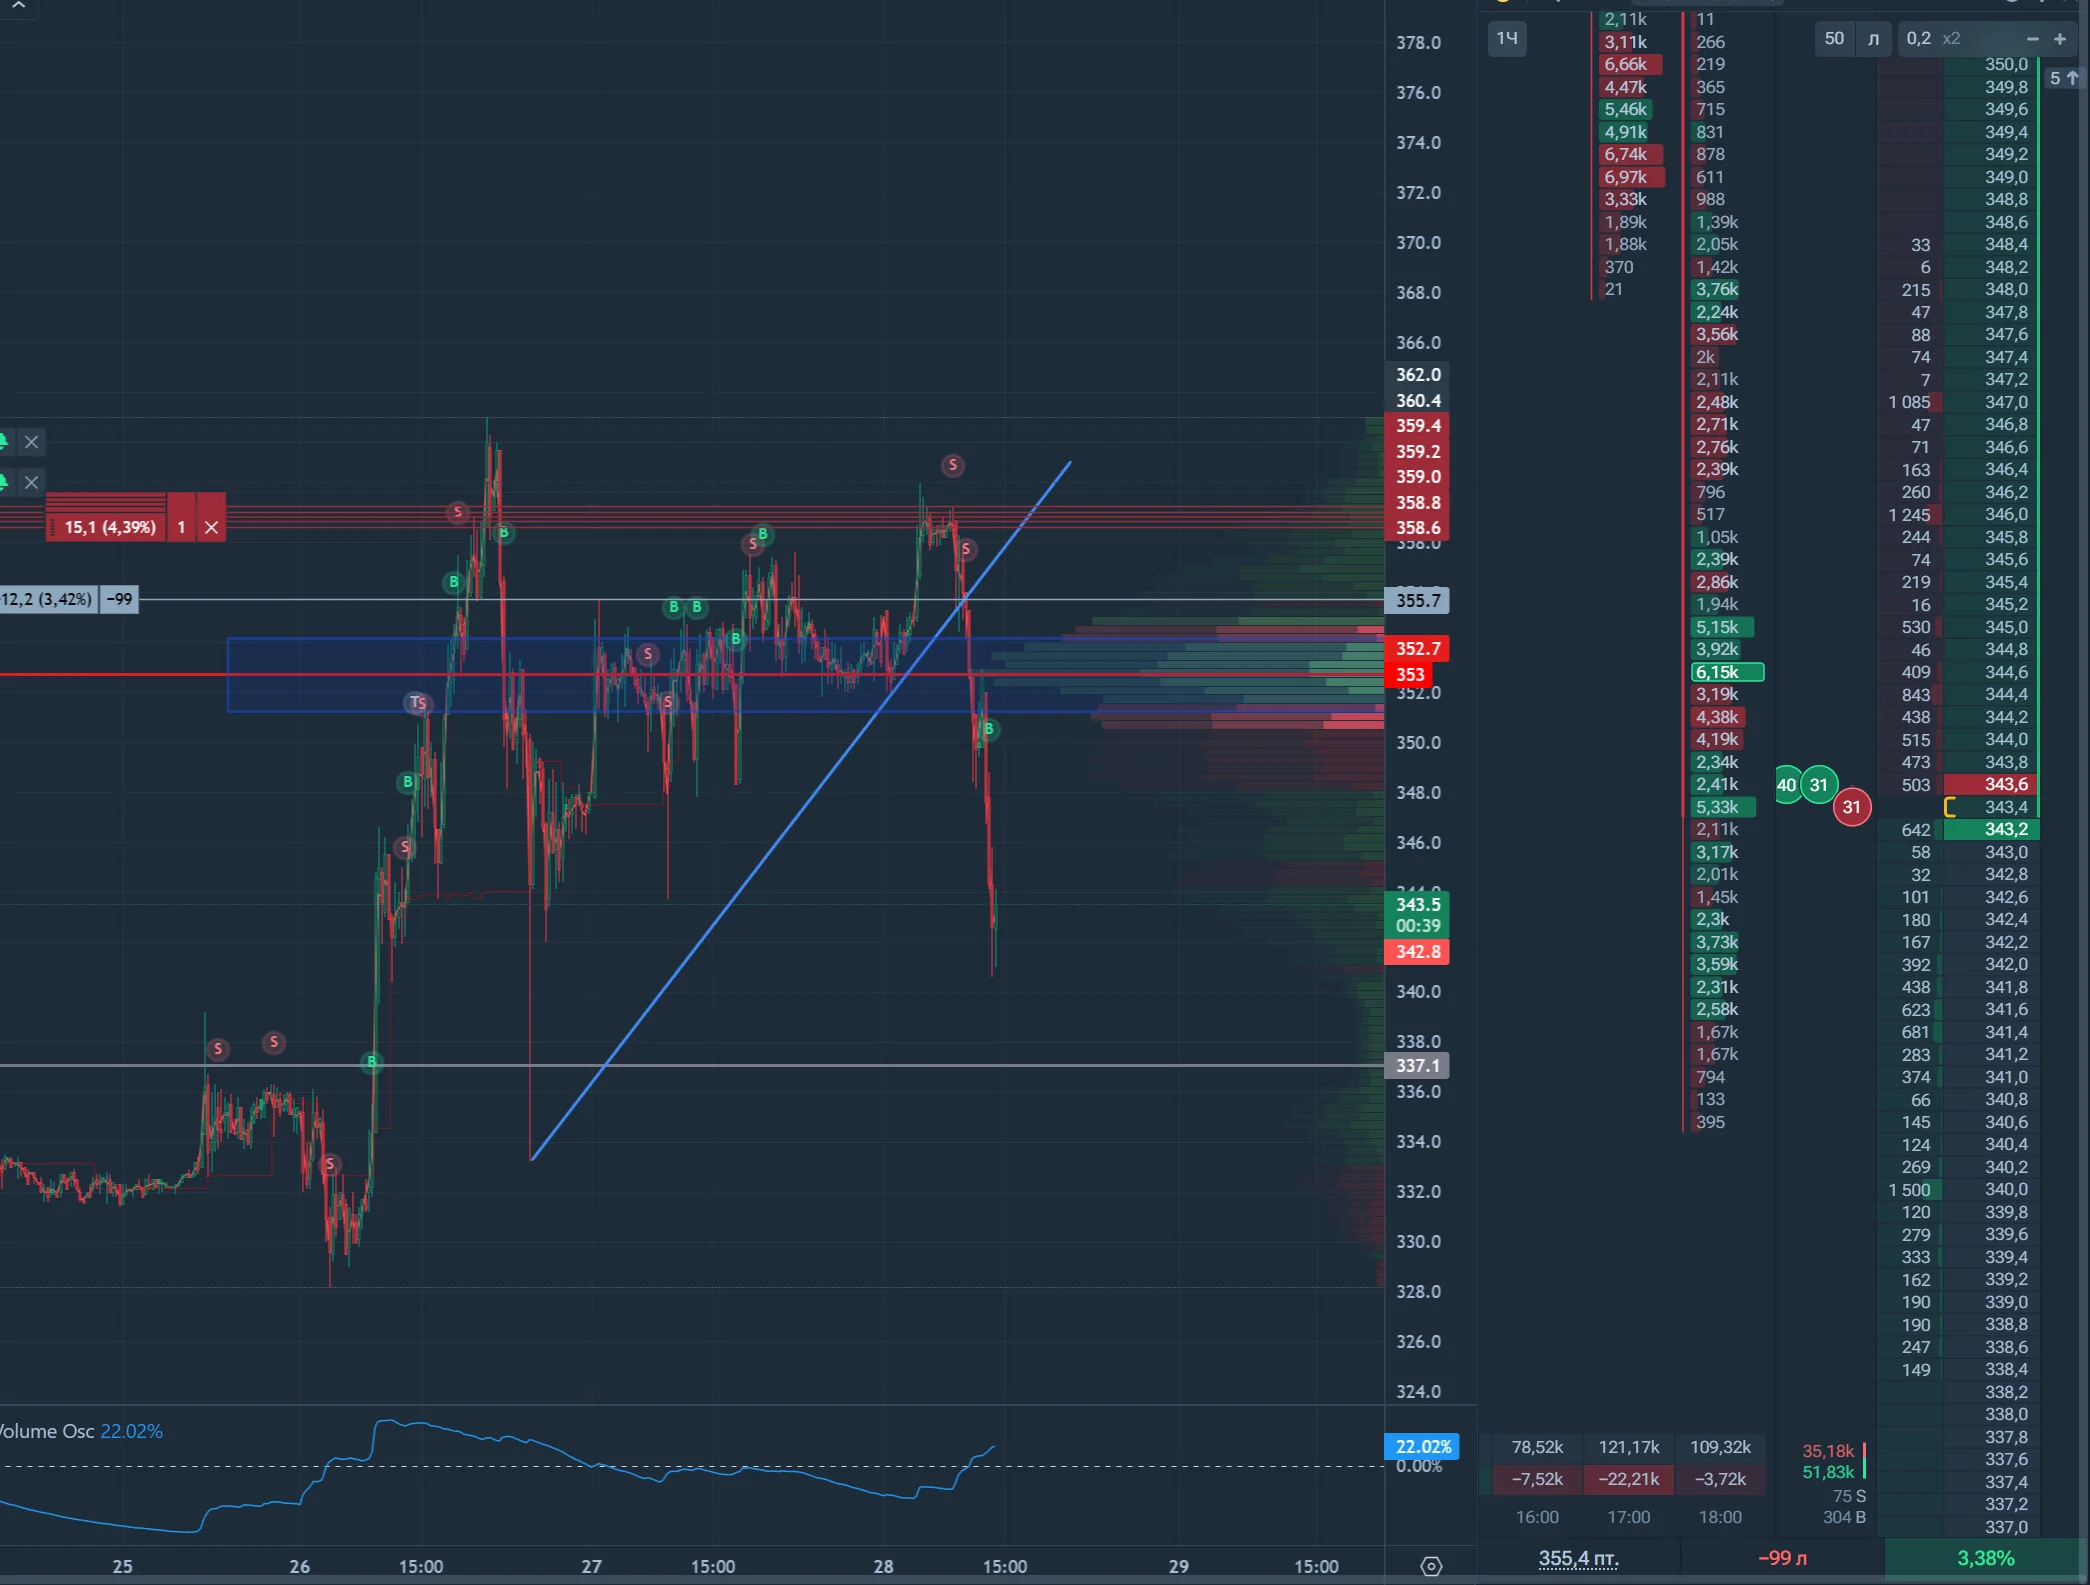
Task: Click the -99 л position status
Action: [x=1782, y=1558]
